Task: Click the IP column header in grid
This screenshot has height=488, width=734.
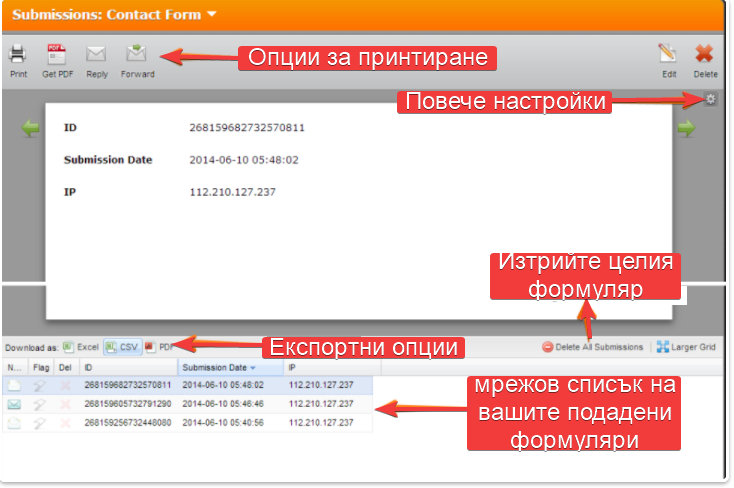Action: 332,368
